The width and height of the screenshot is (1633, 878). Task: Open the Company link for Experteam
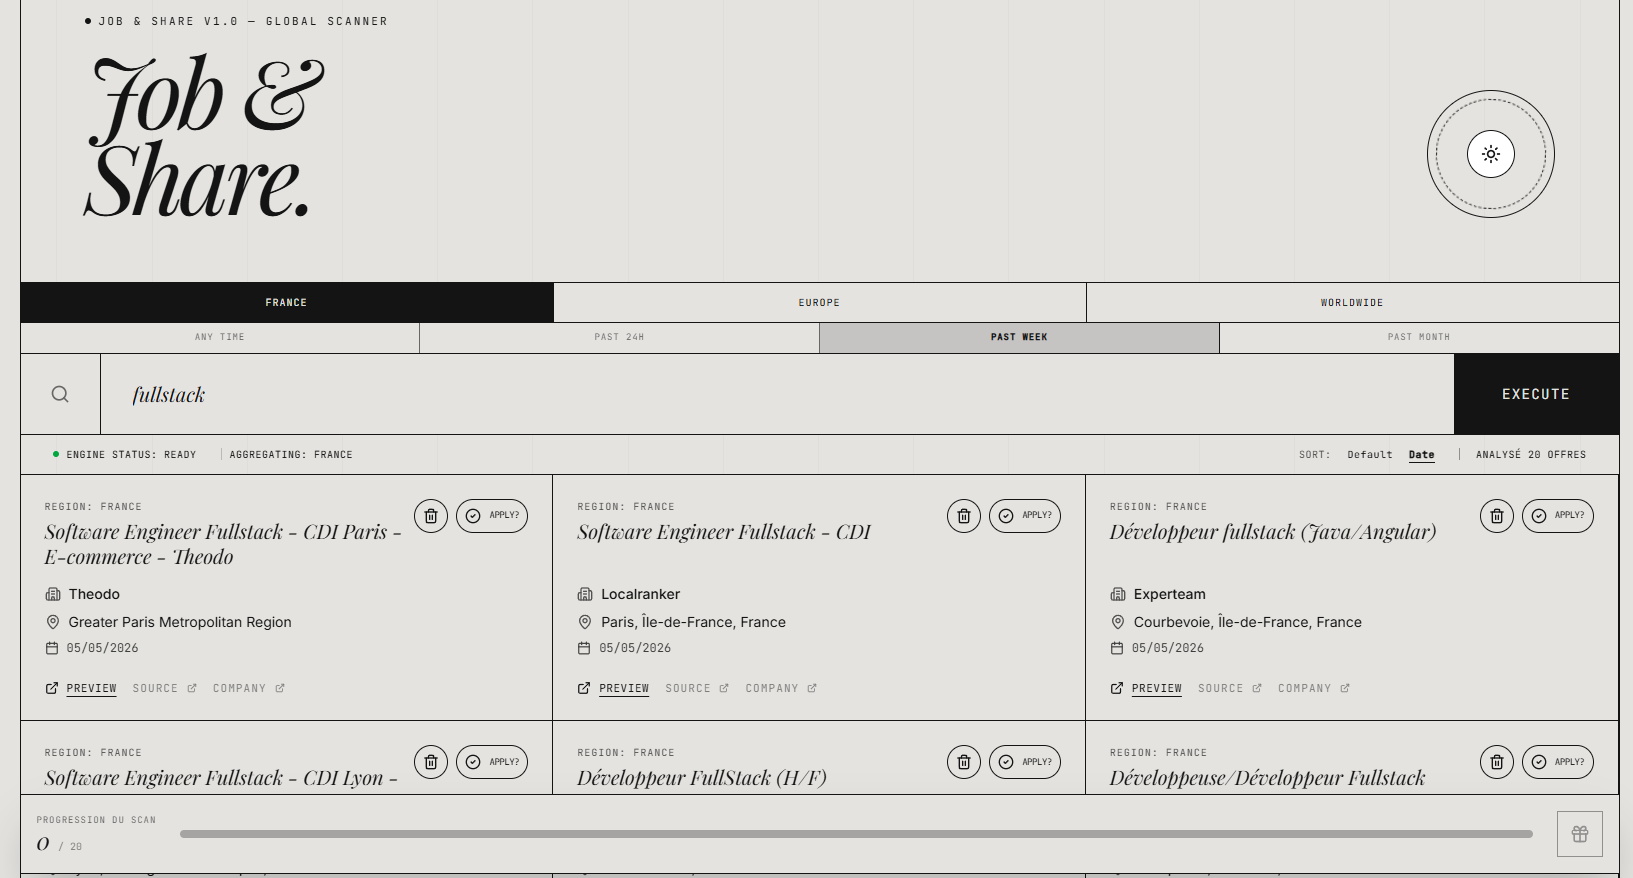(x=1314, y=688)
